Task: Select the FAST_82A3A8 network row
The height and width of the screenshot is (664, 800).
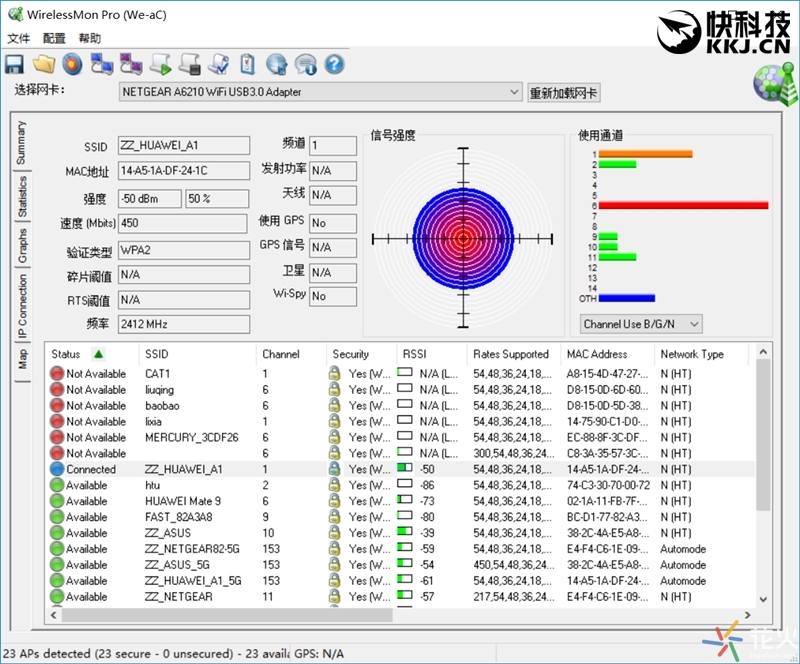Action: [401, 517]
